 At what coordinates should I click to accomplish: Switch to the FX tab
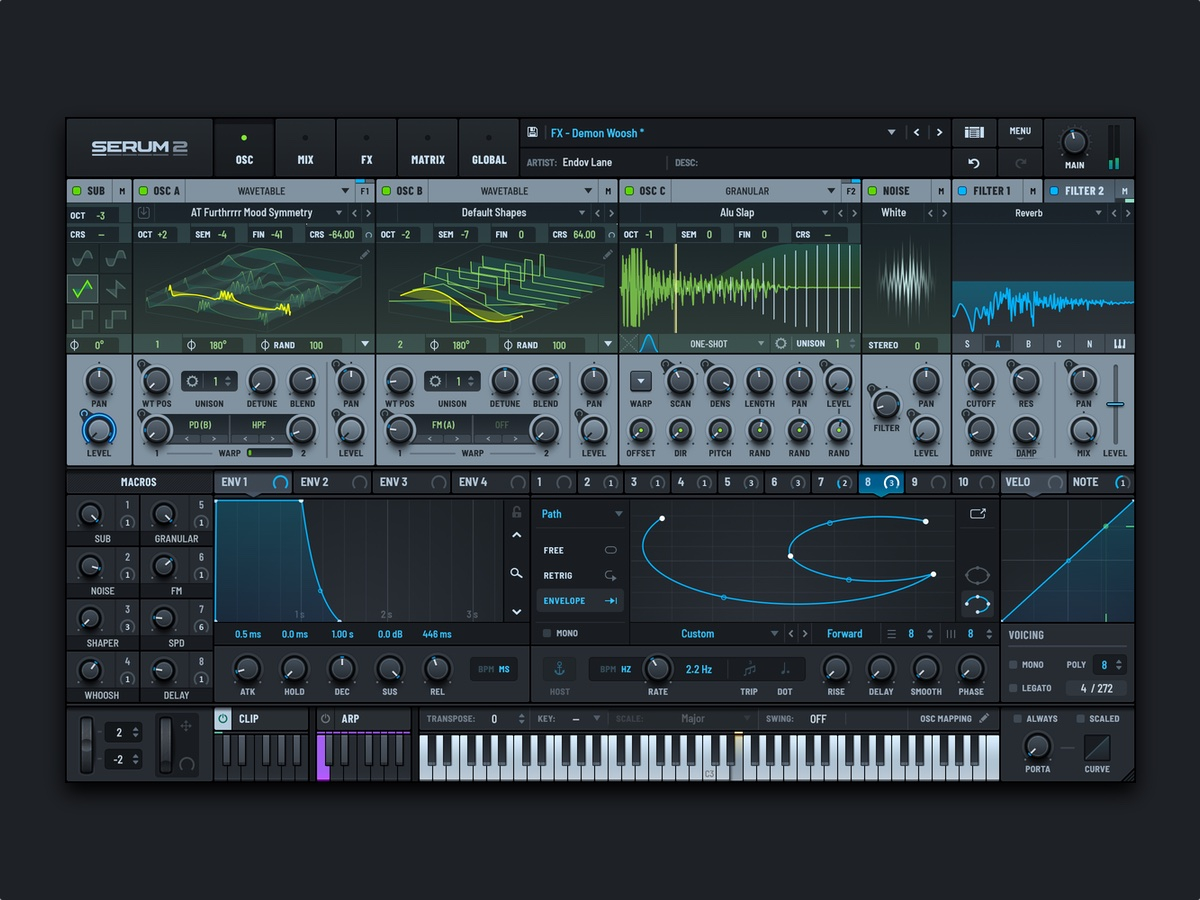(366, 148)
